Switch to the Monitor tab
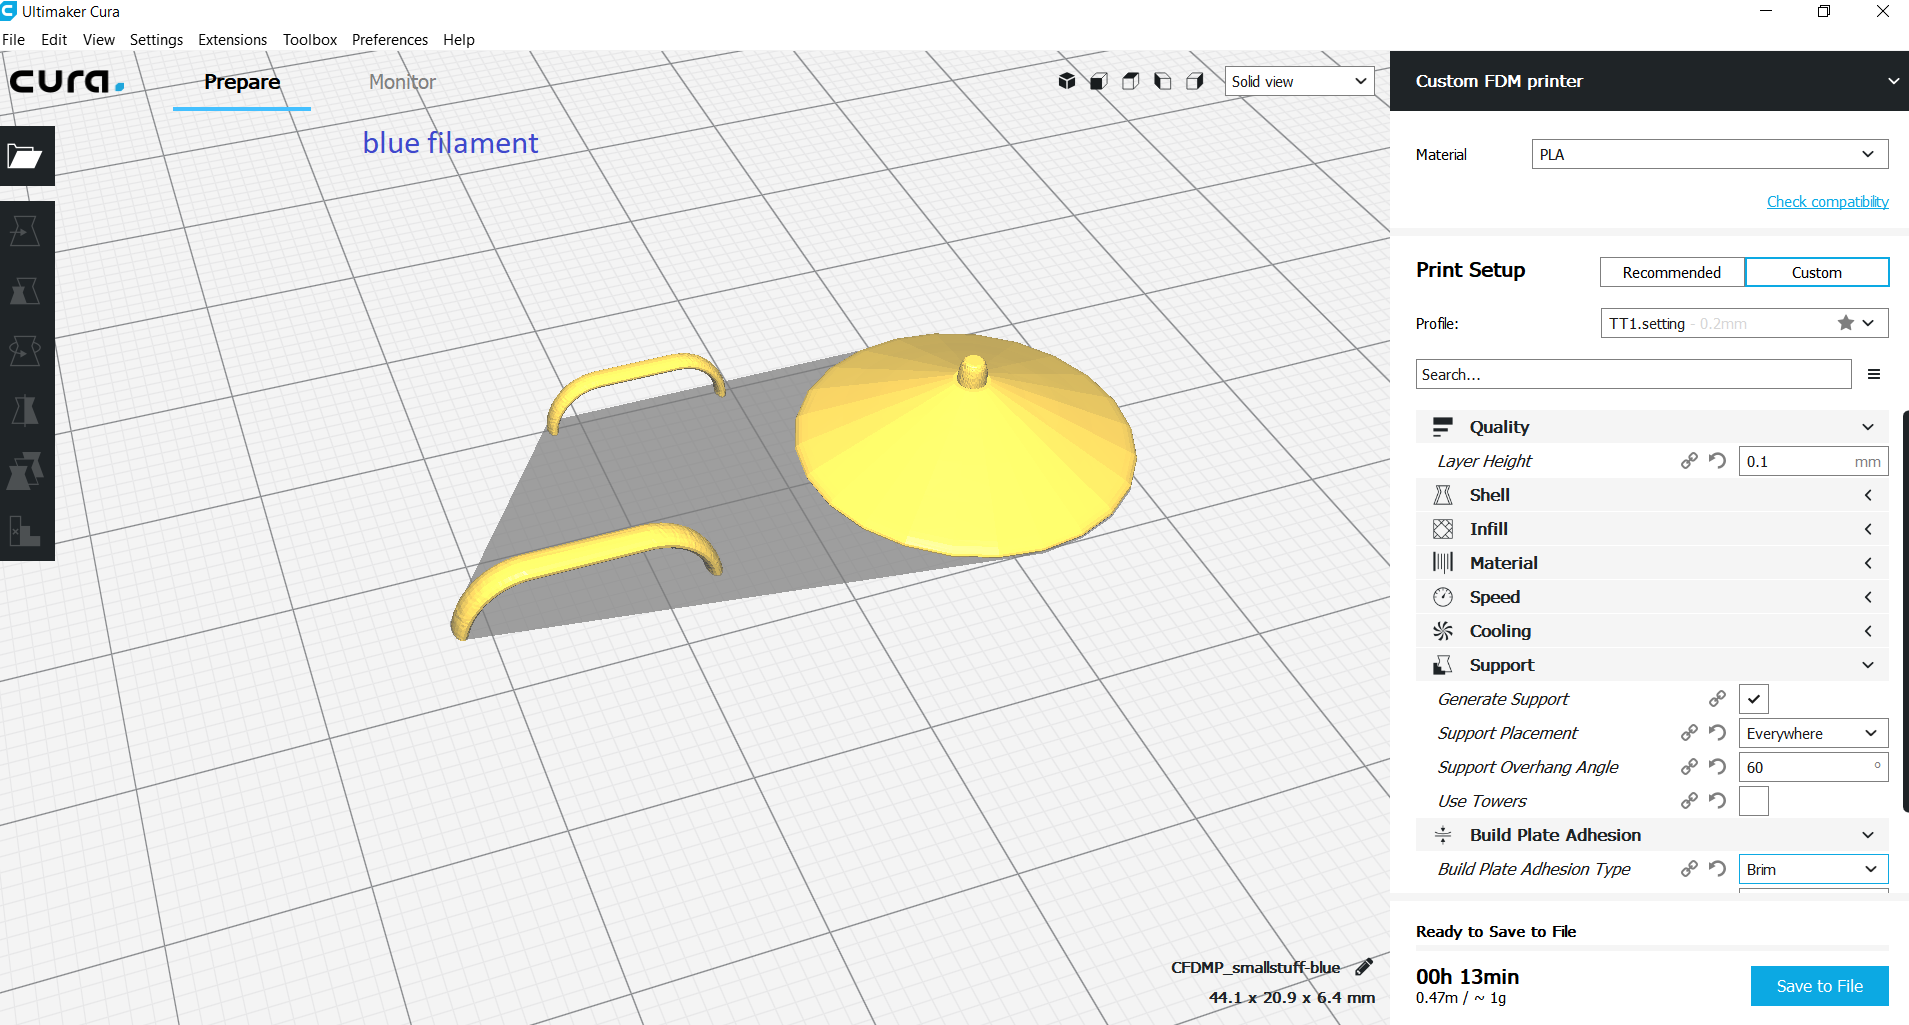This screenshot has height=1025, width=1909. tap(402, 82)
